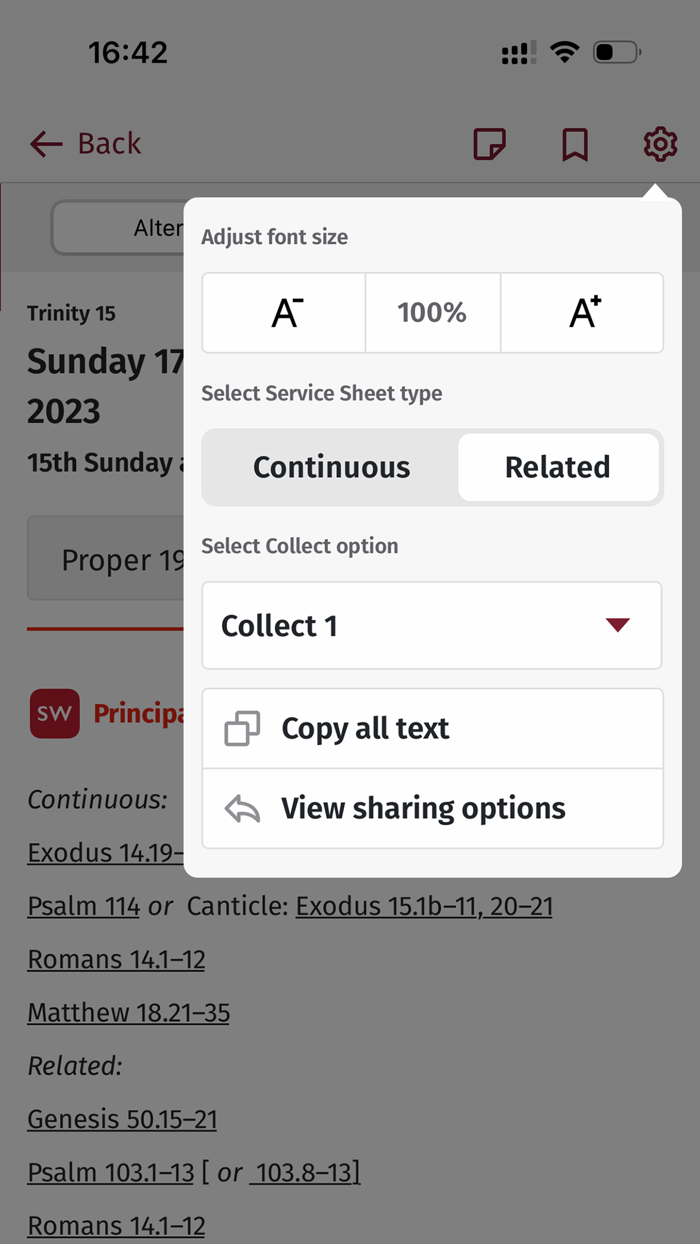Switch Service Sheet type to Related

coord(558,467)
